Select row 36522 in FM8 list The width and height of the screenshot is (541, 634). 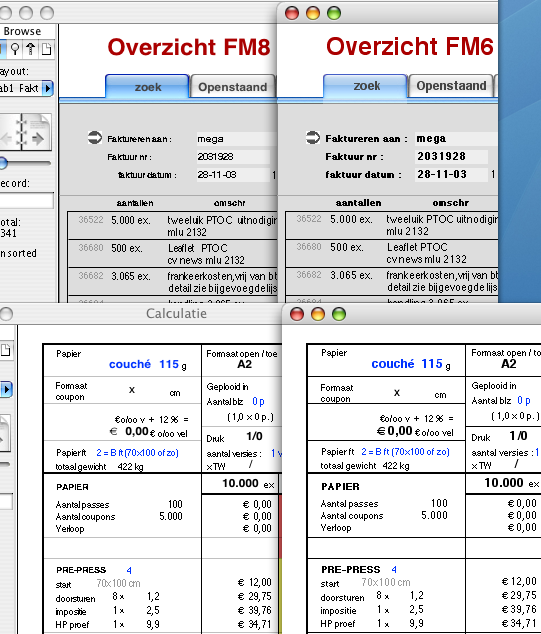[x=173, y=226]
